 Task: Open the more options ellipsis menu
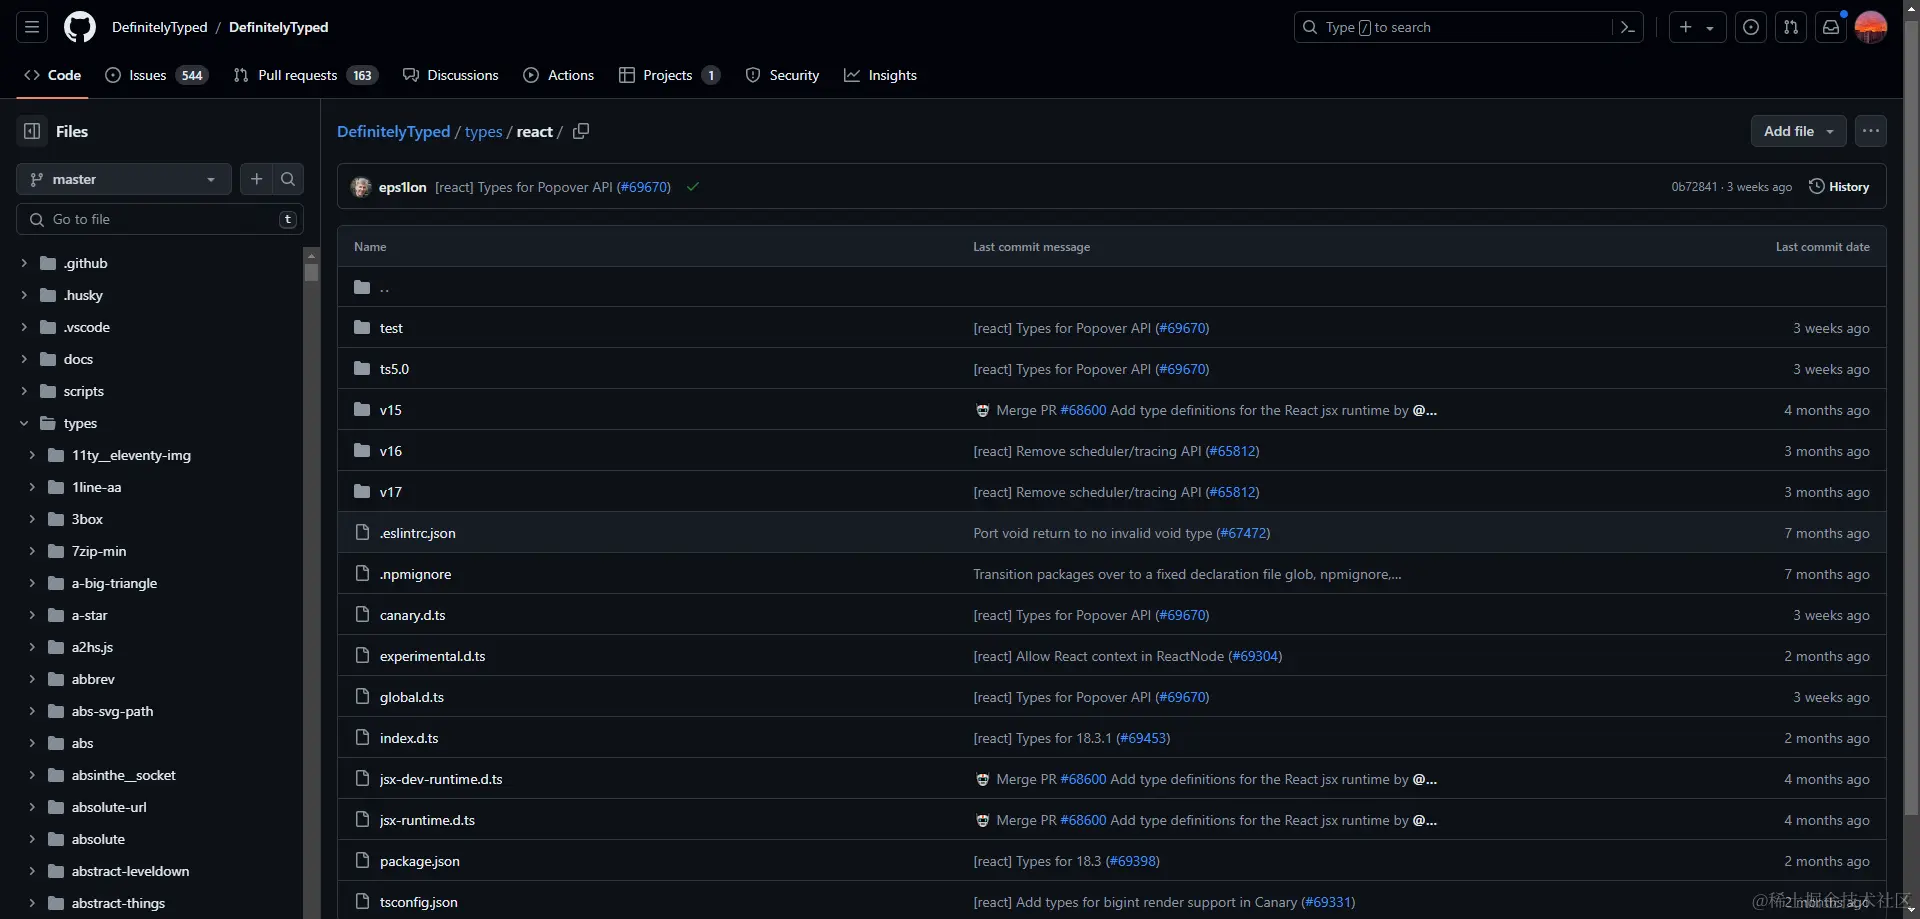pos(1871,131)
